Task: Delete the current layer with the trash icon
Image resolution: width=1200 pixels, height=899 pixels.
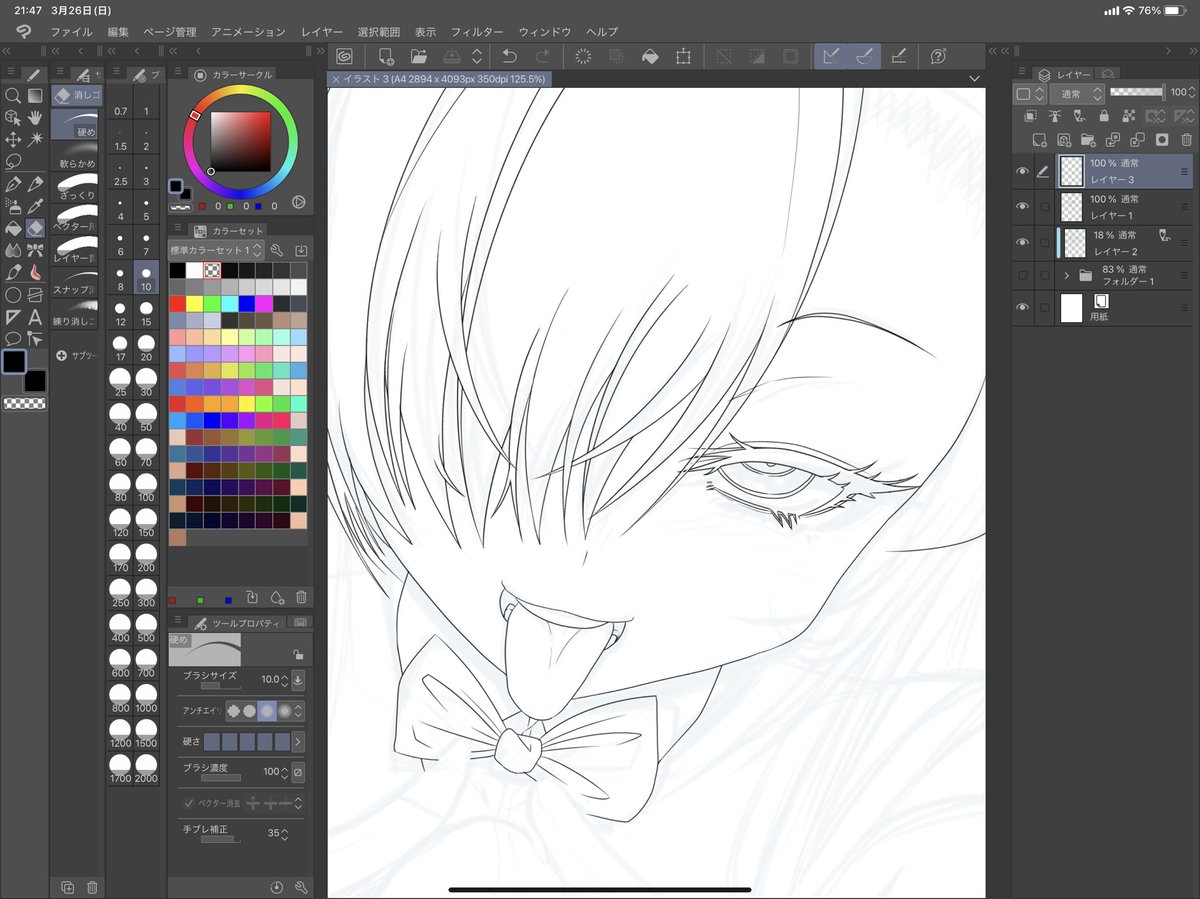Action: 1186,141
